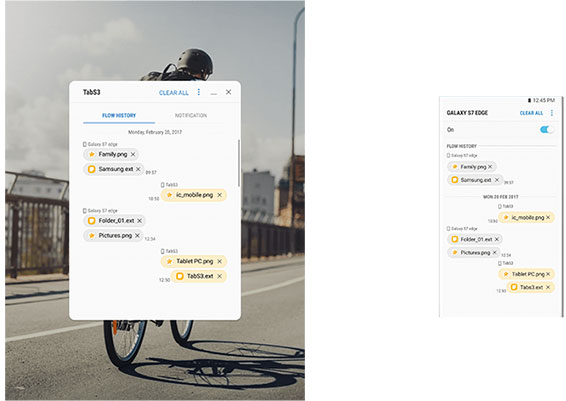566x401 pixels.
Task: Delete Pictures.png entry in TabS3 window
Action: tap(137, 235)
